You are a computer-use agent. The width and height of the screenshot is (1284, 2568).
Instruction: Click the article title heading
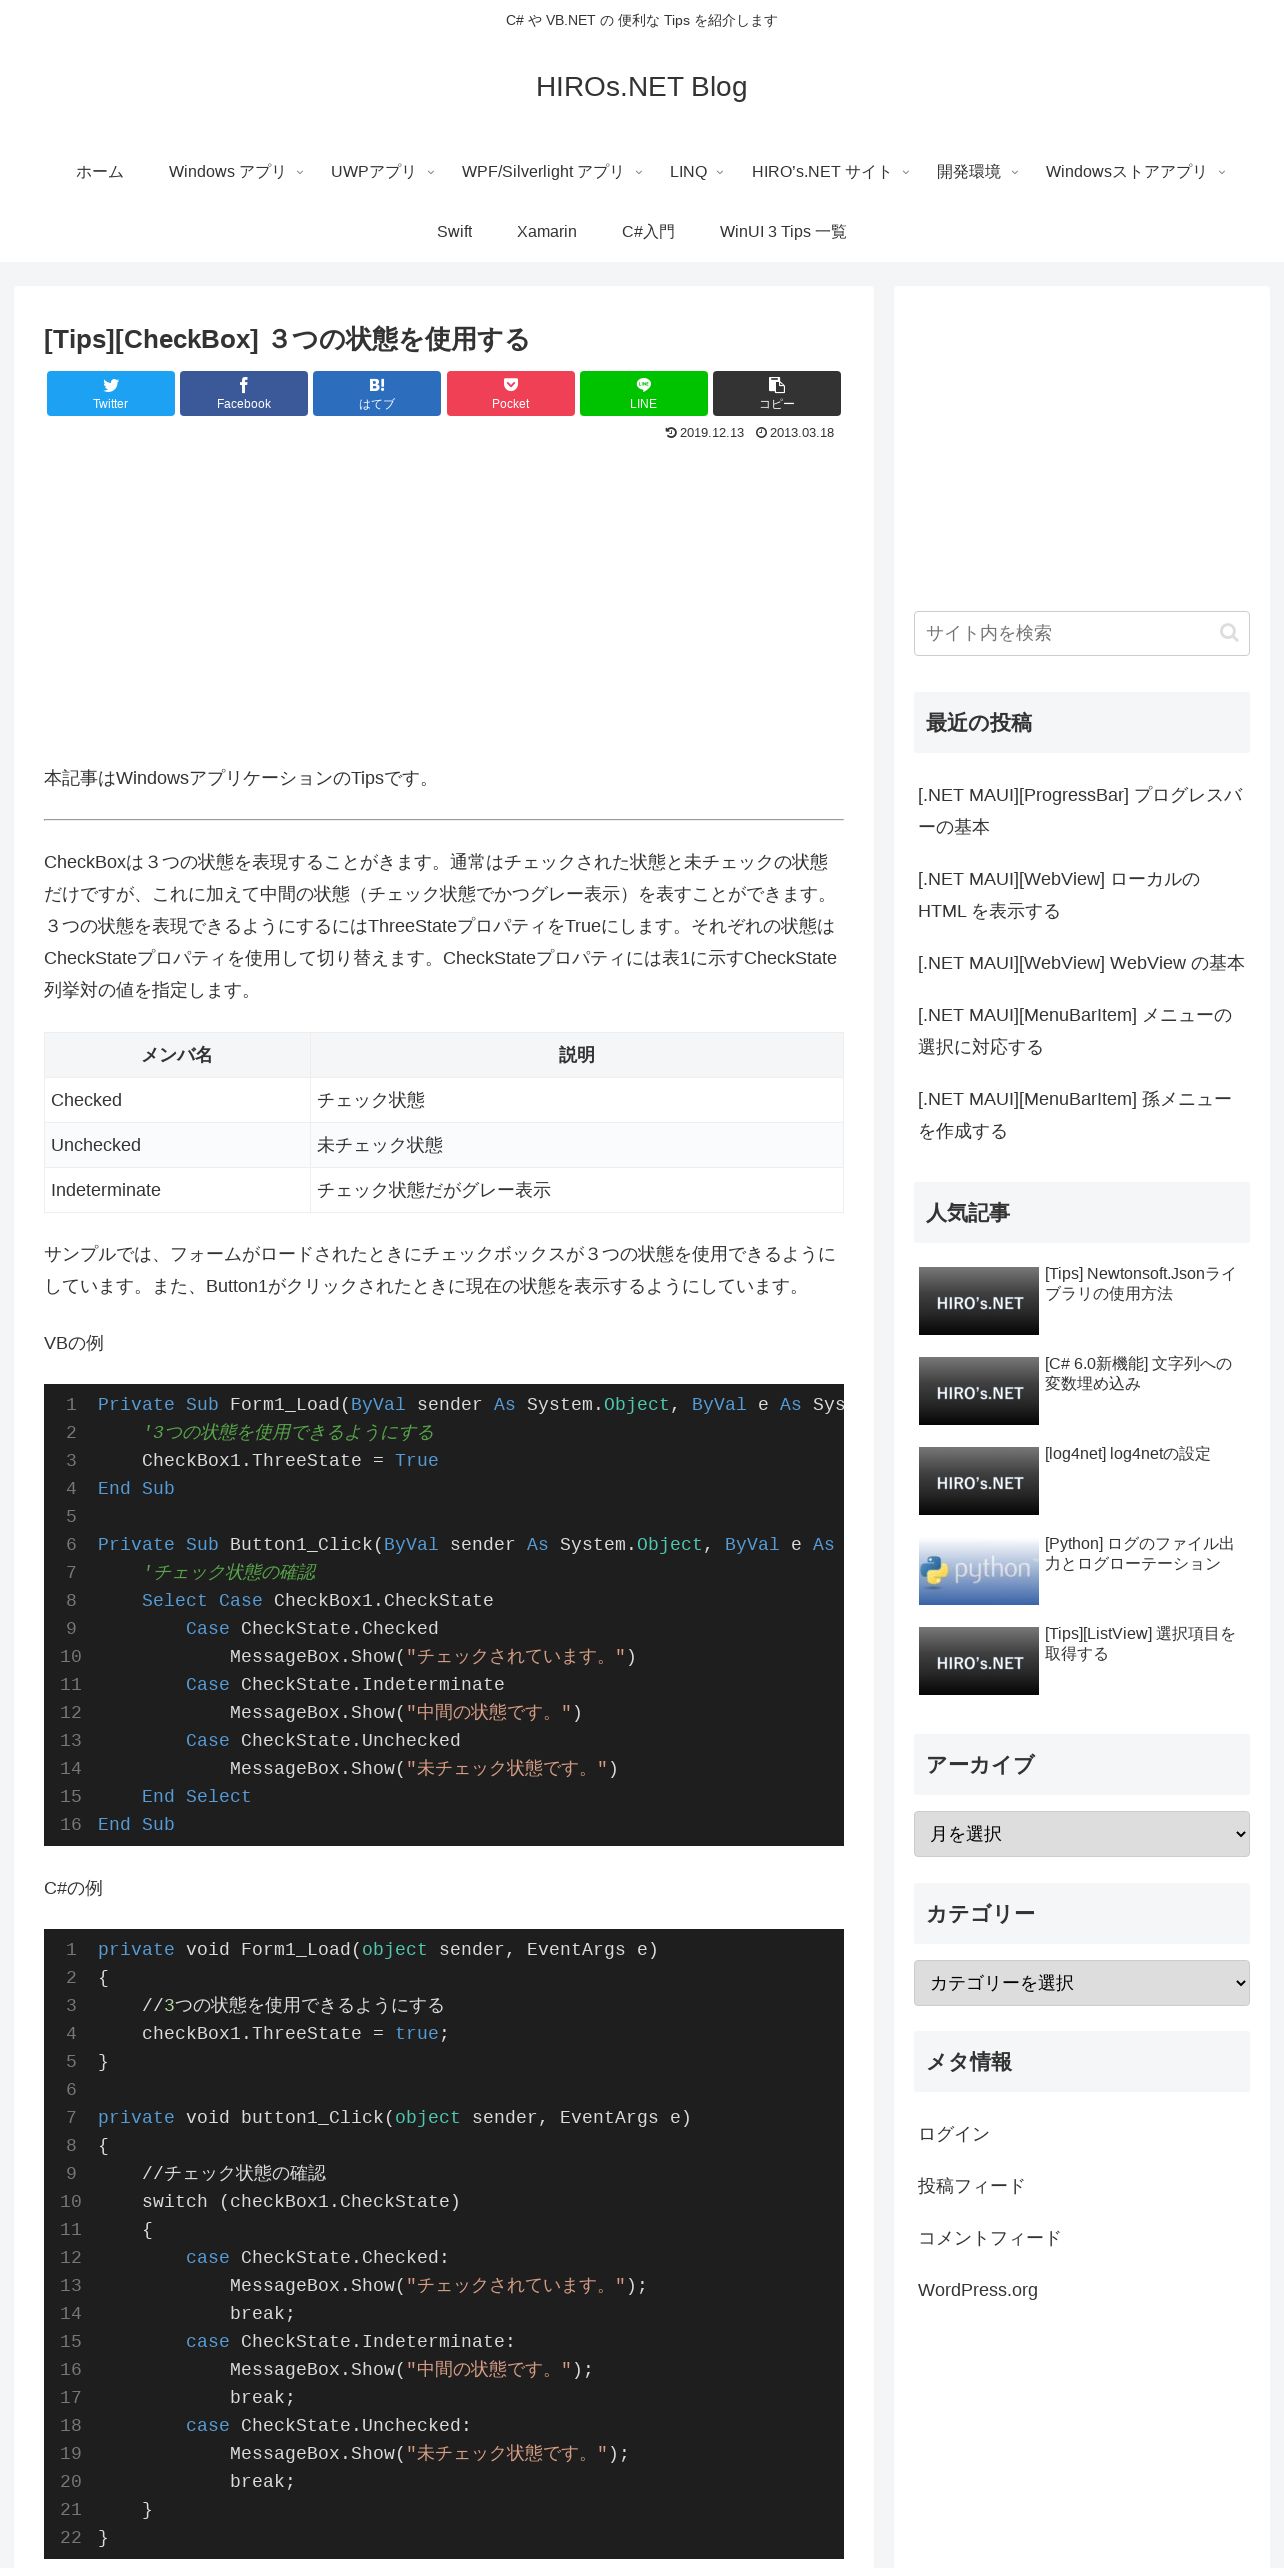(x=287, y=339)
